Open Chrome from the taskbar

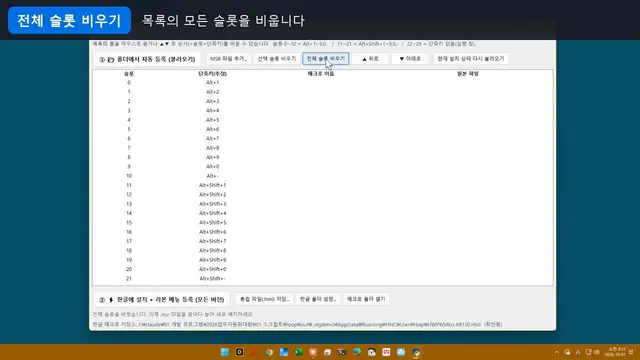click(x=269, y=352)
